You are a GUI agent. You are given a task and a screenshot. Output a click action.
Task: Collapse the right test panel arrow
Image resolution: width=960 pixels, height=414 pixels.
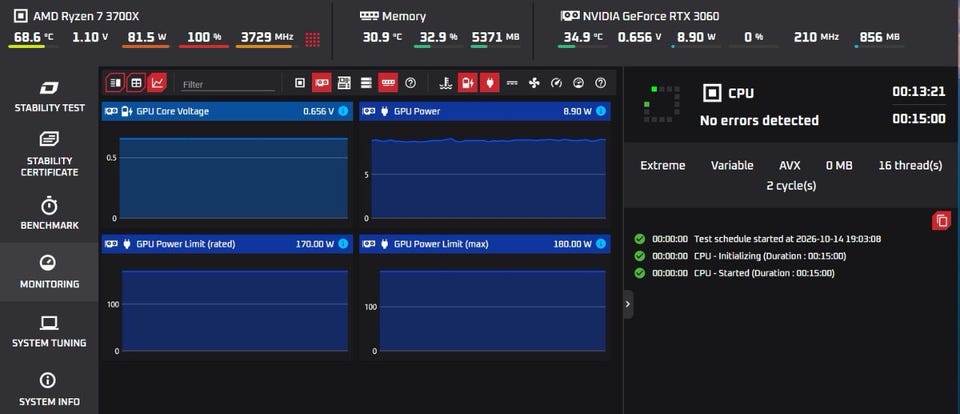tap(628, 304)
